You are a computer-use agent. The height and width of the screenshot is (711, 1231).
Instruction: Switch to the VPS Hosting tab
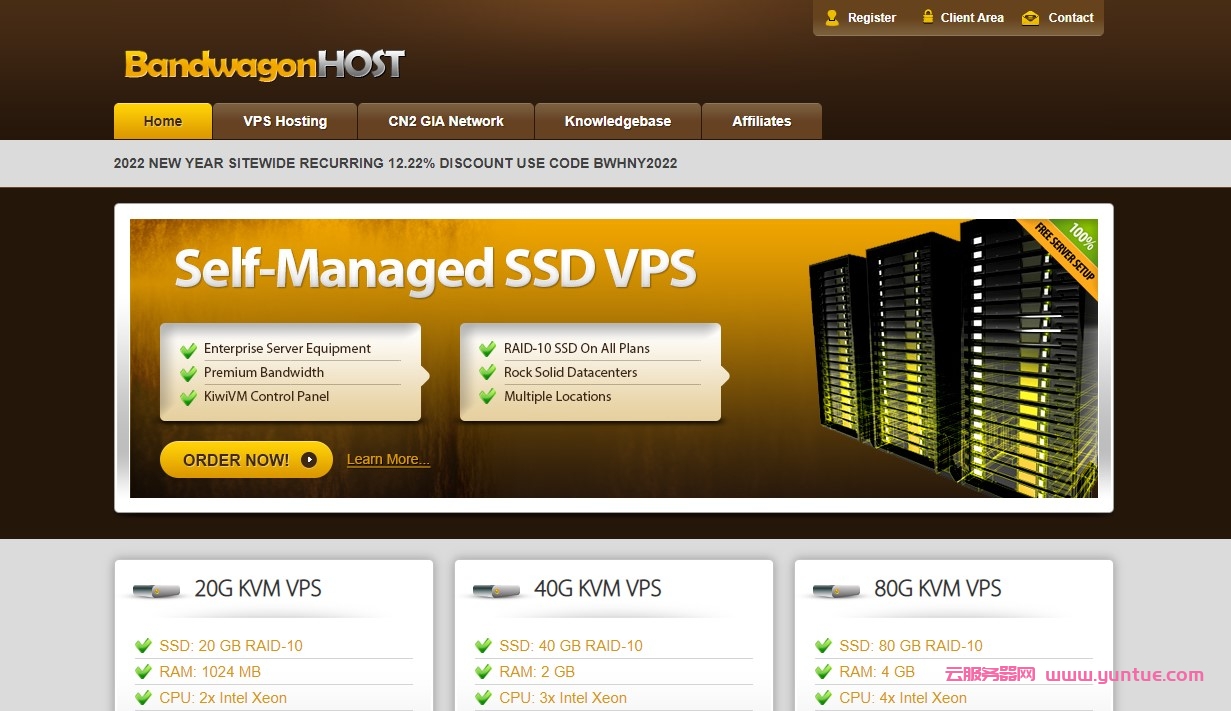(x=284, y=121)
